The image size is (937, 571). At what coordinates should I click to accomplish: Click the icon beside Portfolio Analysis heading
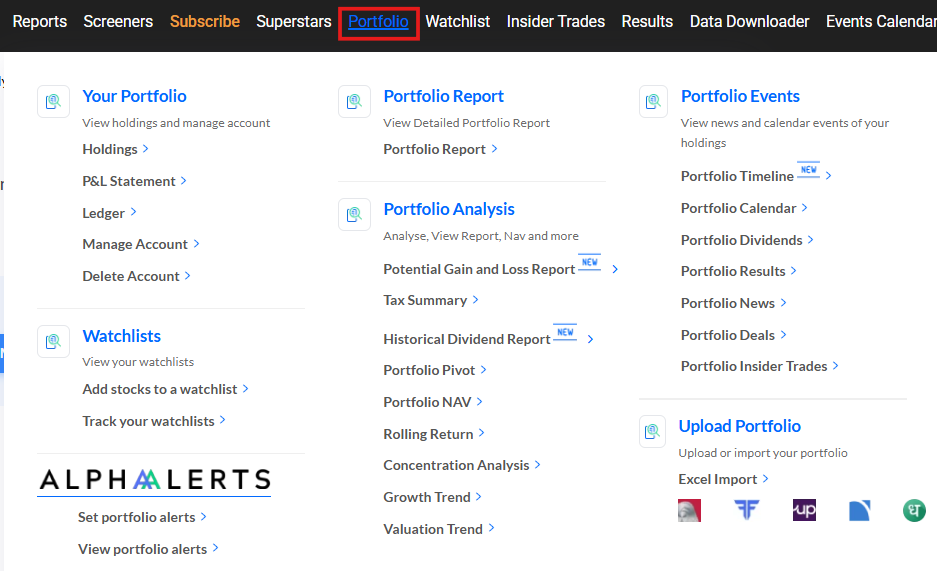pos(354,214)
